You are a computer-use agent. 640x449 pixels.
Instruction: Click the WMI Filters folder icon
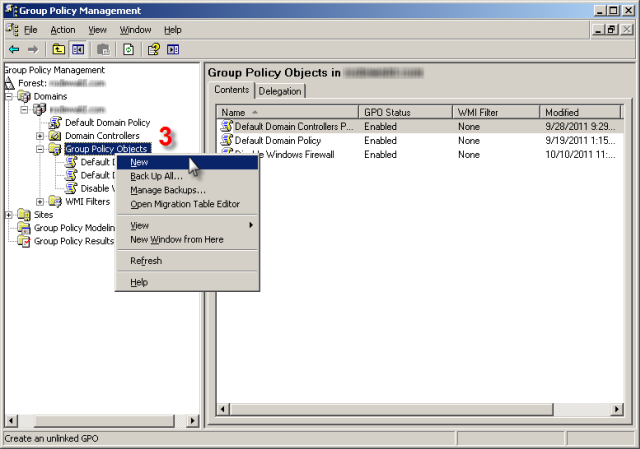point(55,201)
